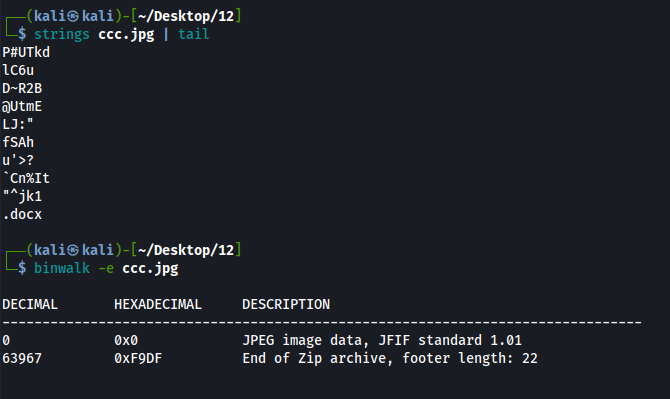Click the kali skull icon in the second prompt
Screen dimensions: 670x399
[73, 250]
